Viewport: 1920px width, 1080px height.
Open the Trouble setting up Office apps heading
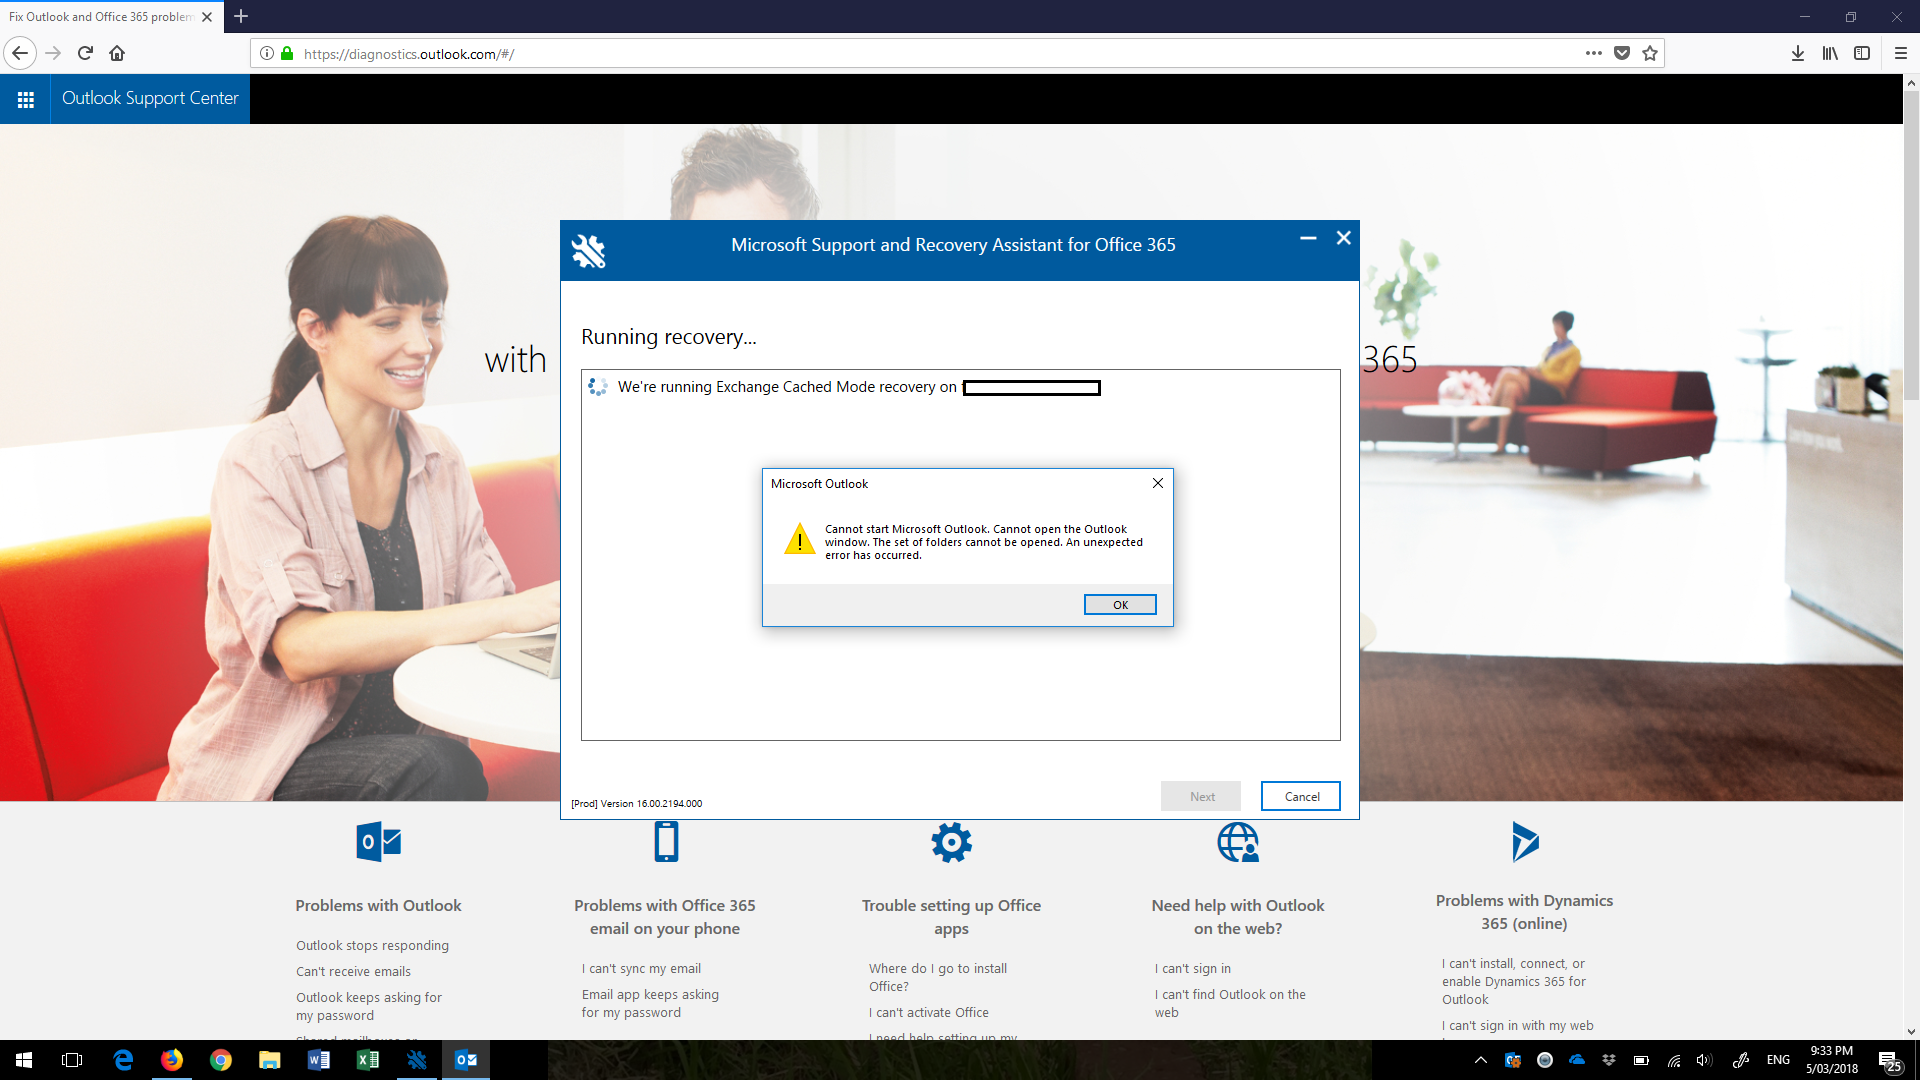(x=951, y=917)
